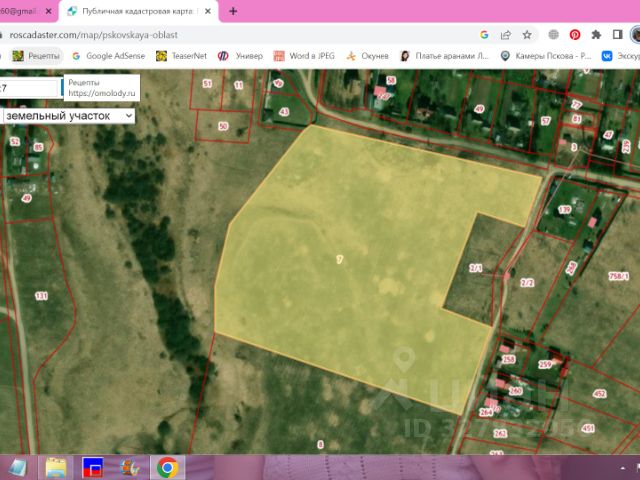Open the VK Экскур bookmark
This screenshot has height=480, width=640.
(x=620, y=56)
